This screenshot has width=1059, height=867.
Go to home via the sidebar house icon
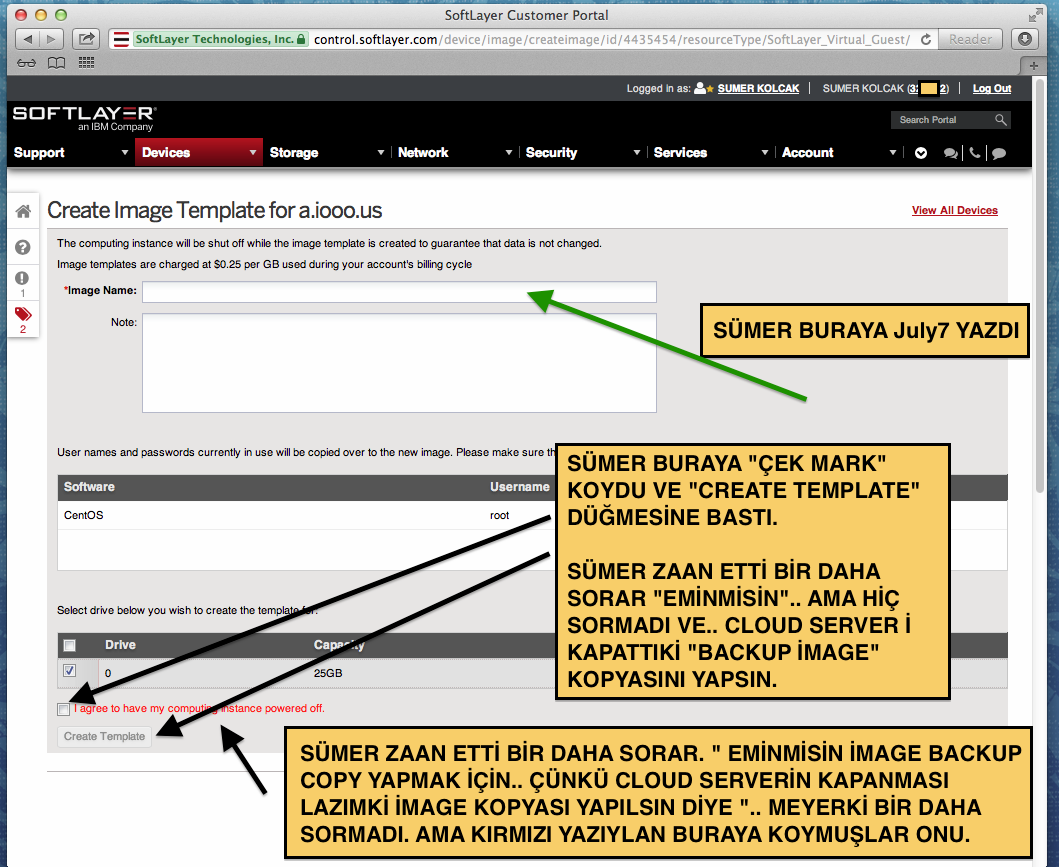(x=23, y=211)
